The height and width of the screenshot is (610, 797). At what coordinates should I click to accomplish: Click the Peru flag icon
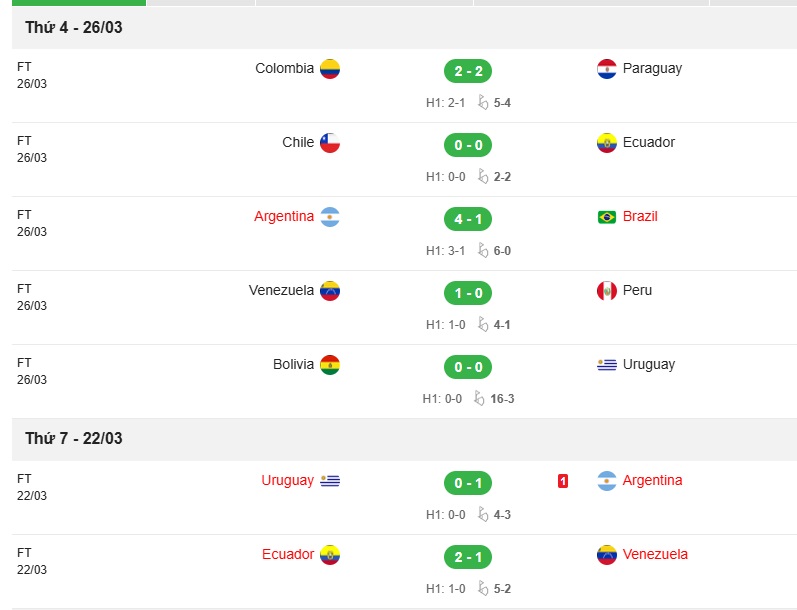(x=606, y=291)
